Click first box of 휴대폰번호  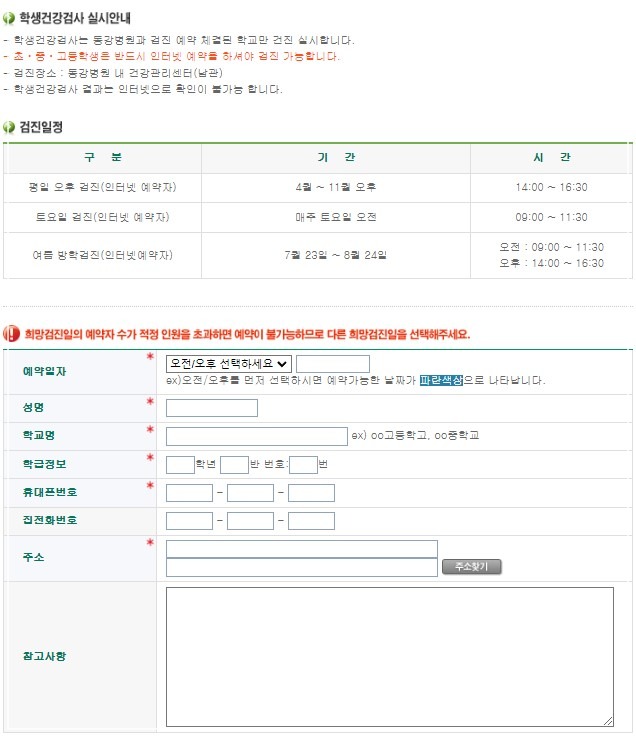(x=189, y=493)
